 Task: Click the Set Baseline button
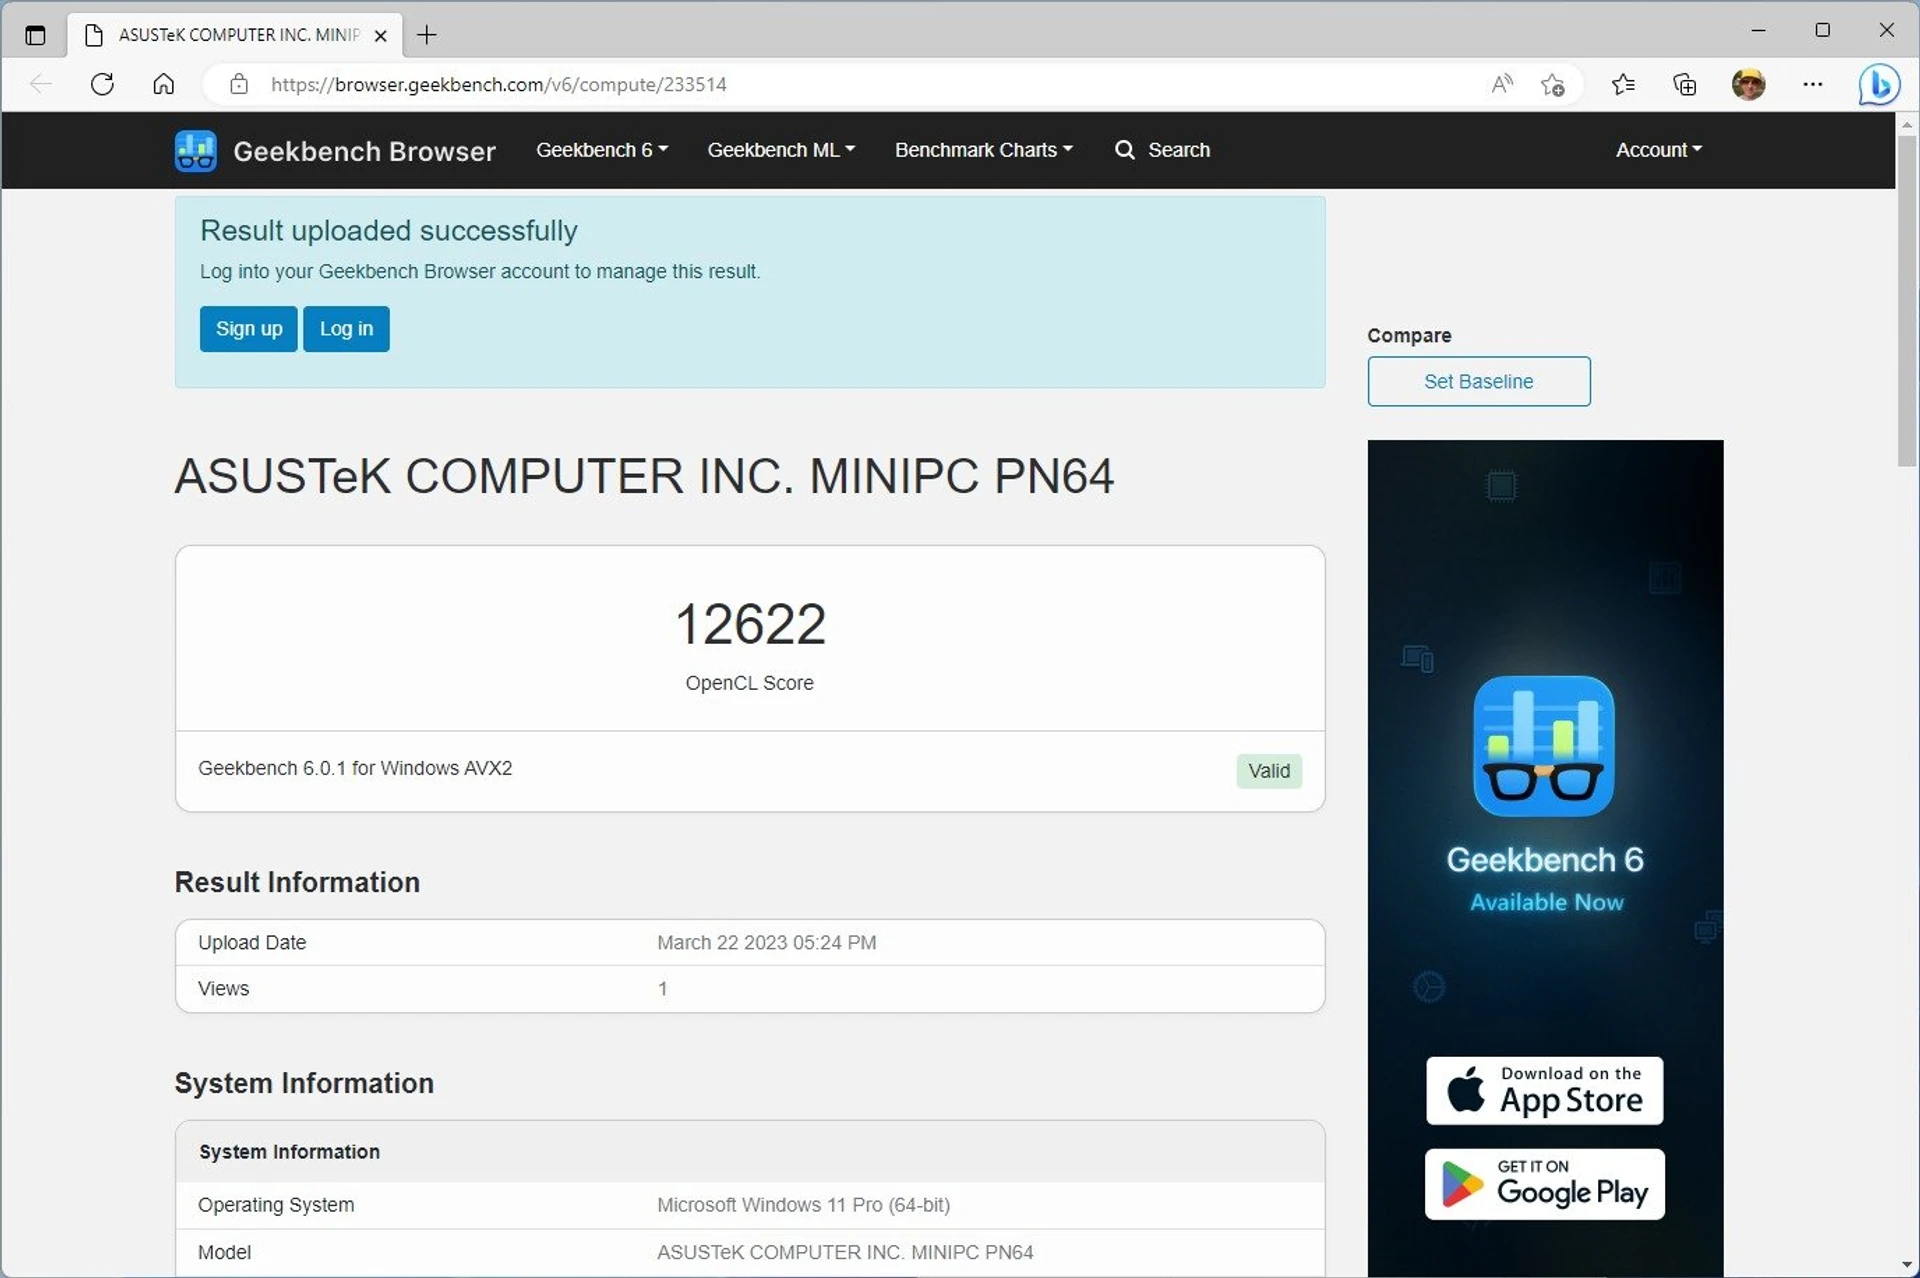[1479, 381]
